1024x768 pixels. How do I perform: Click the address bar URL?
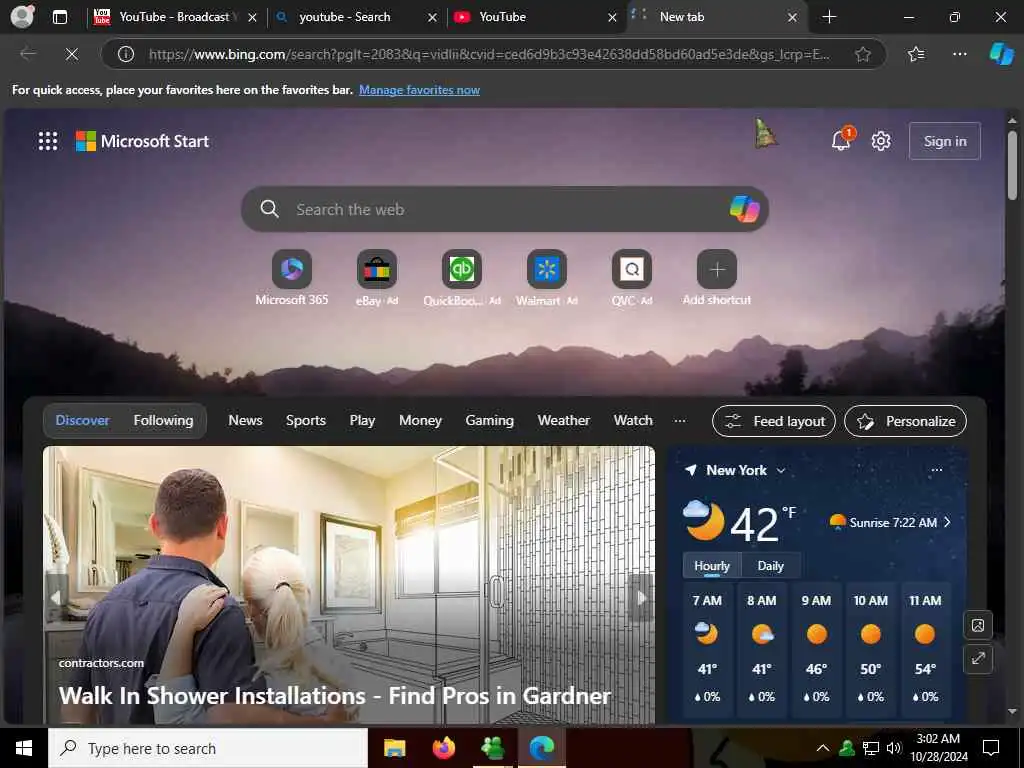pyautogui.click(x=490, y=54)
